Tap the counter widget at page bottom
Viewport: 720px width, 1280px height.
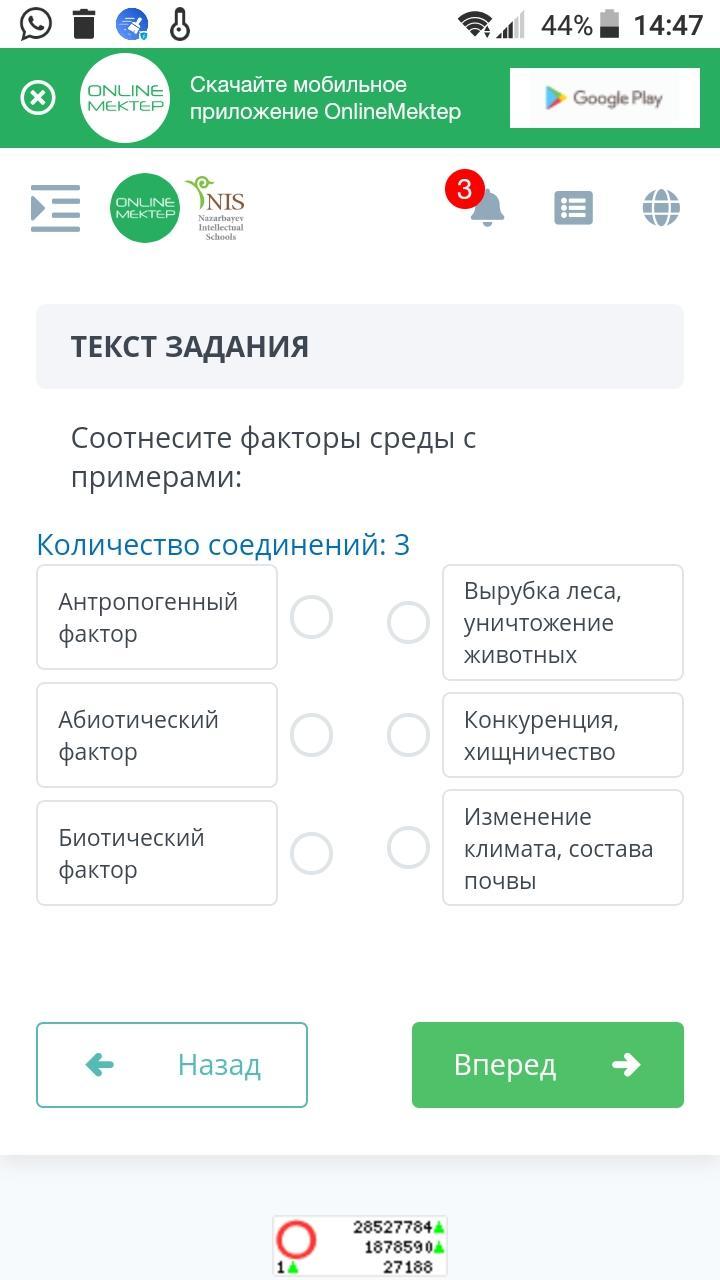coord(360,1245)
